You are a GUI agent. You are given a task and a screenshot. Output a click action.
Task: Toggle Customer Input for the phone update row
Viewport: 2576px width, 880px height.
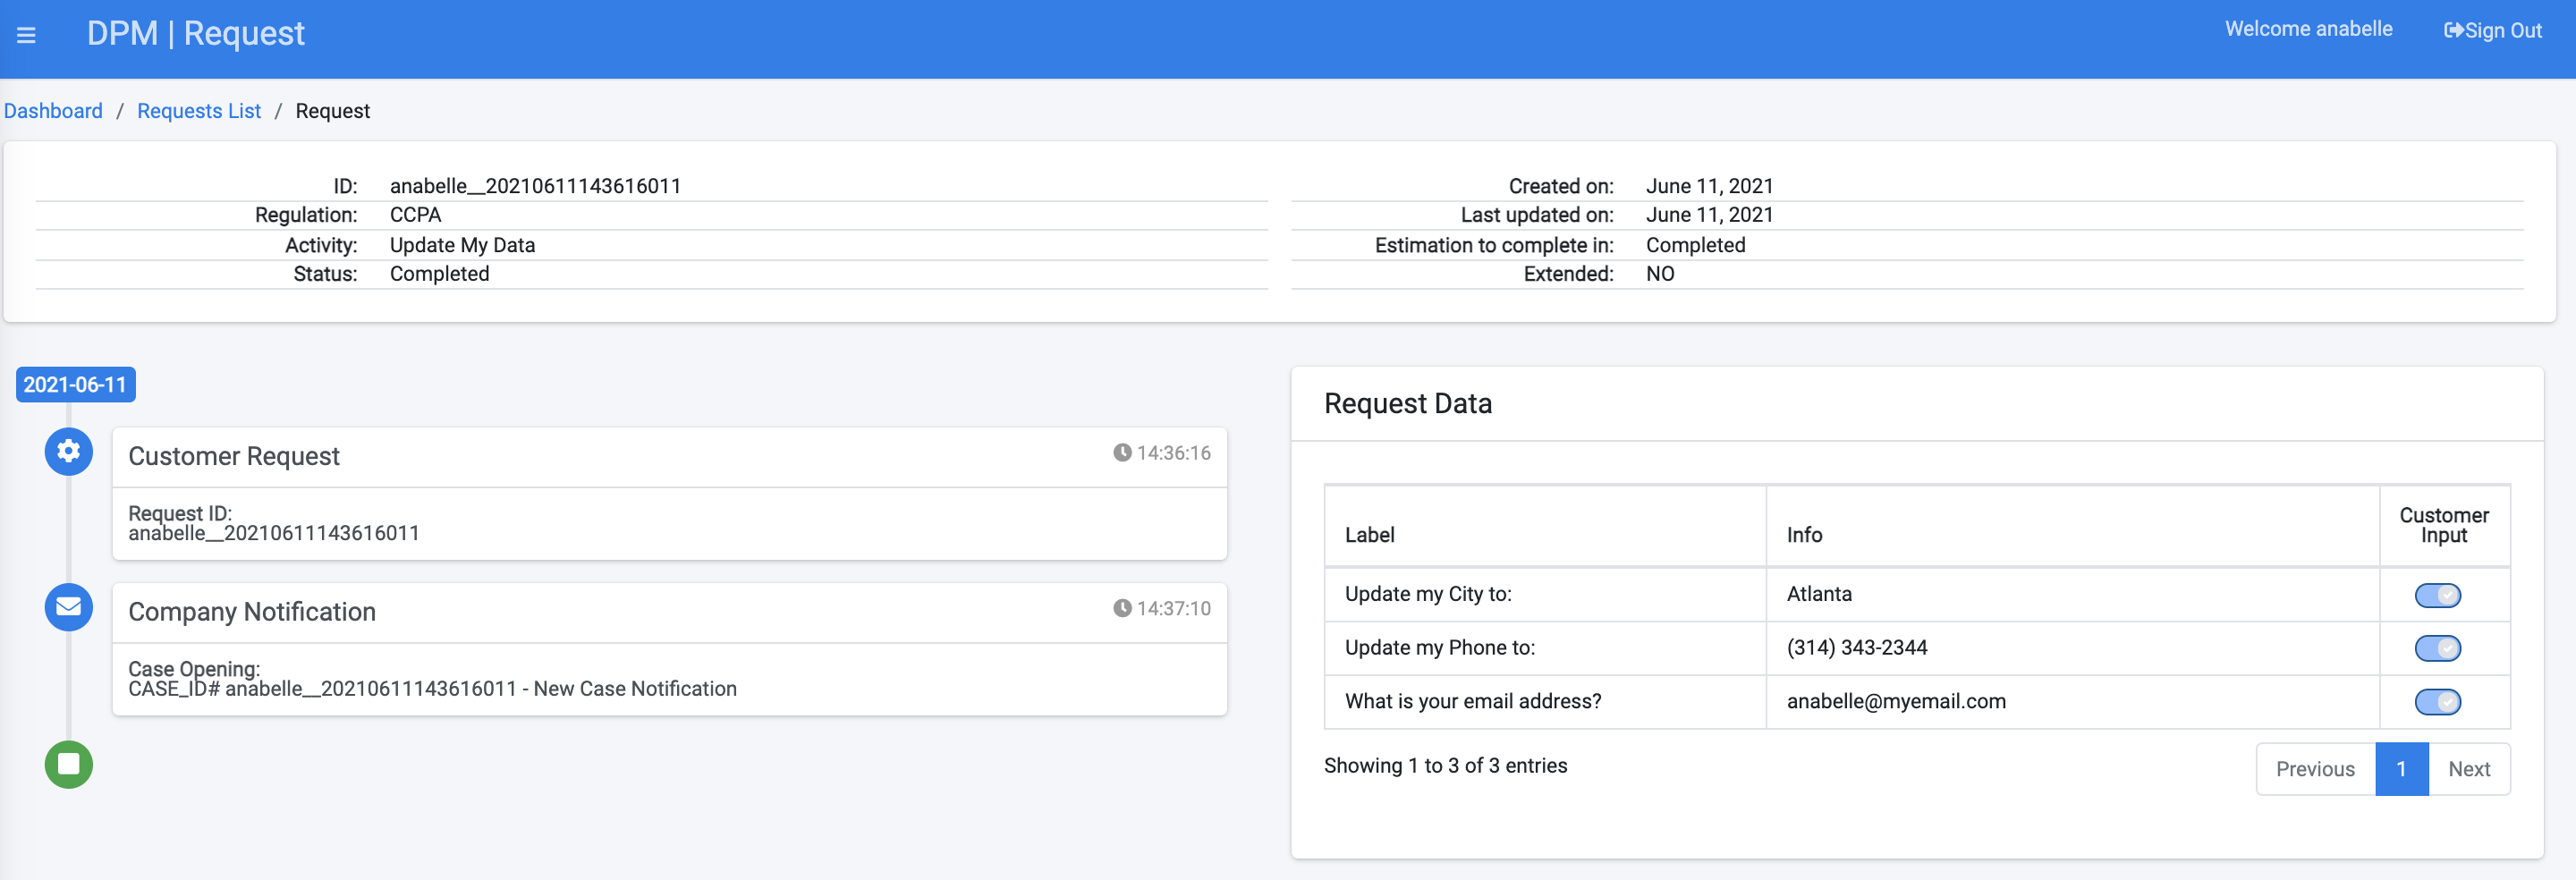2437,648
